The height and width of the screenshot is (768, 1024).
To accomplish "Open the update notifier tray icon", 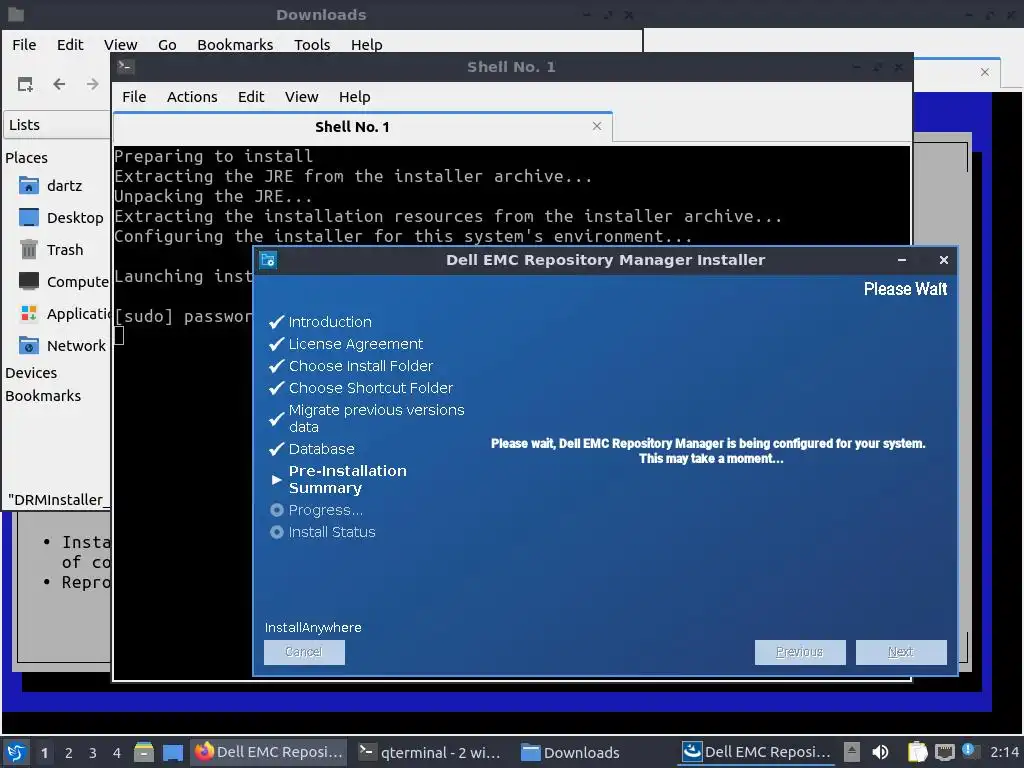I will coord(969,751).
